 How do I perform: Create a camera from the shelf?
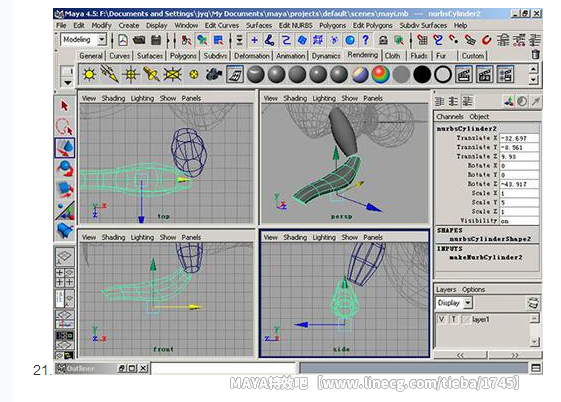pos(214,75)
